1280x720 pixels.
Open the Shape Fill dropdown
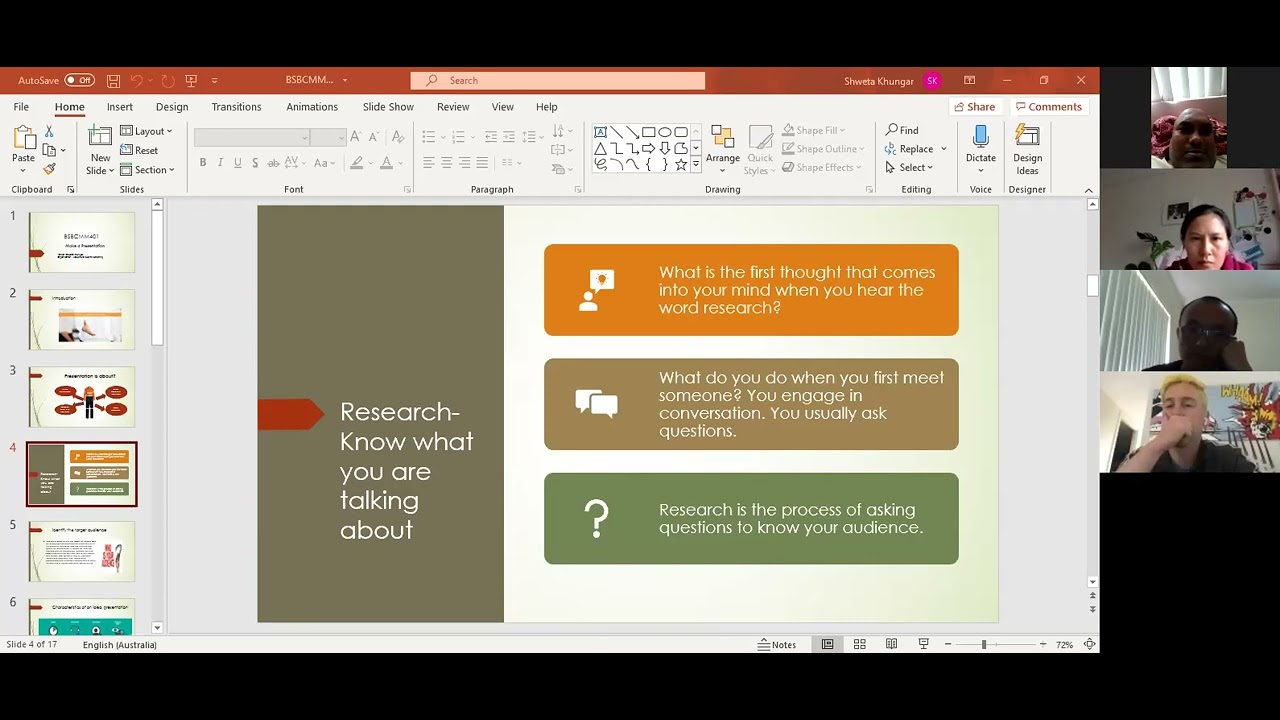(x=814, y=130)
